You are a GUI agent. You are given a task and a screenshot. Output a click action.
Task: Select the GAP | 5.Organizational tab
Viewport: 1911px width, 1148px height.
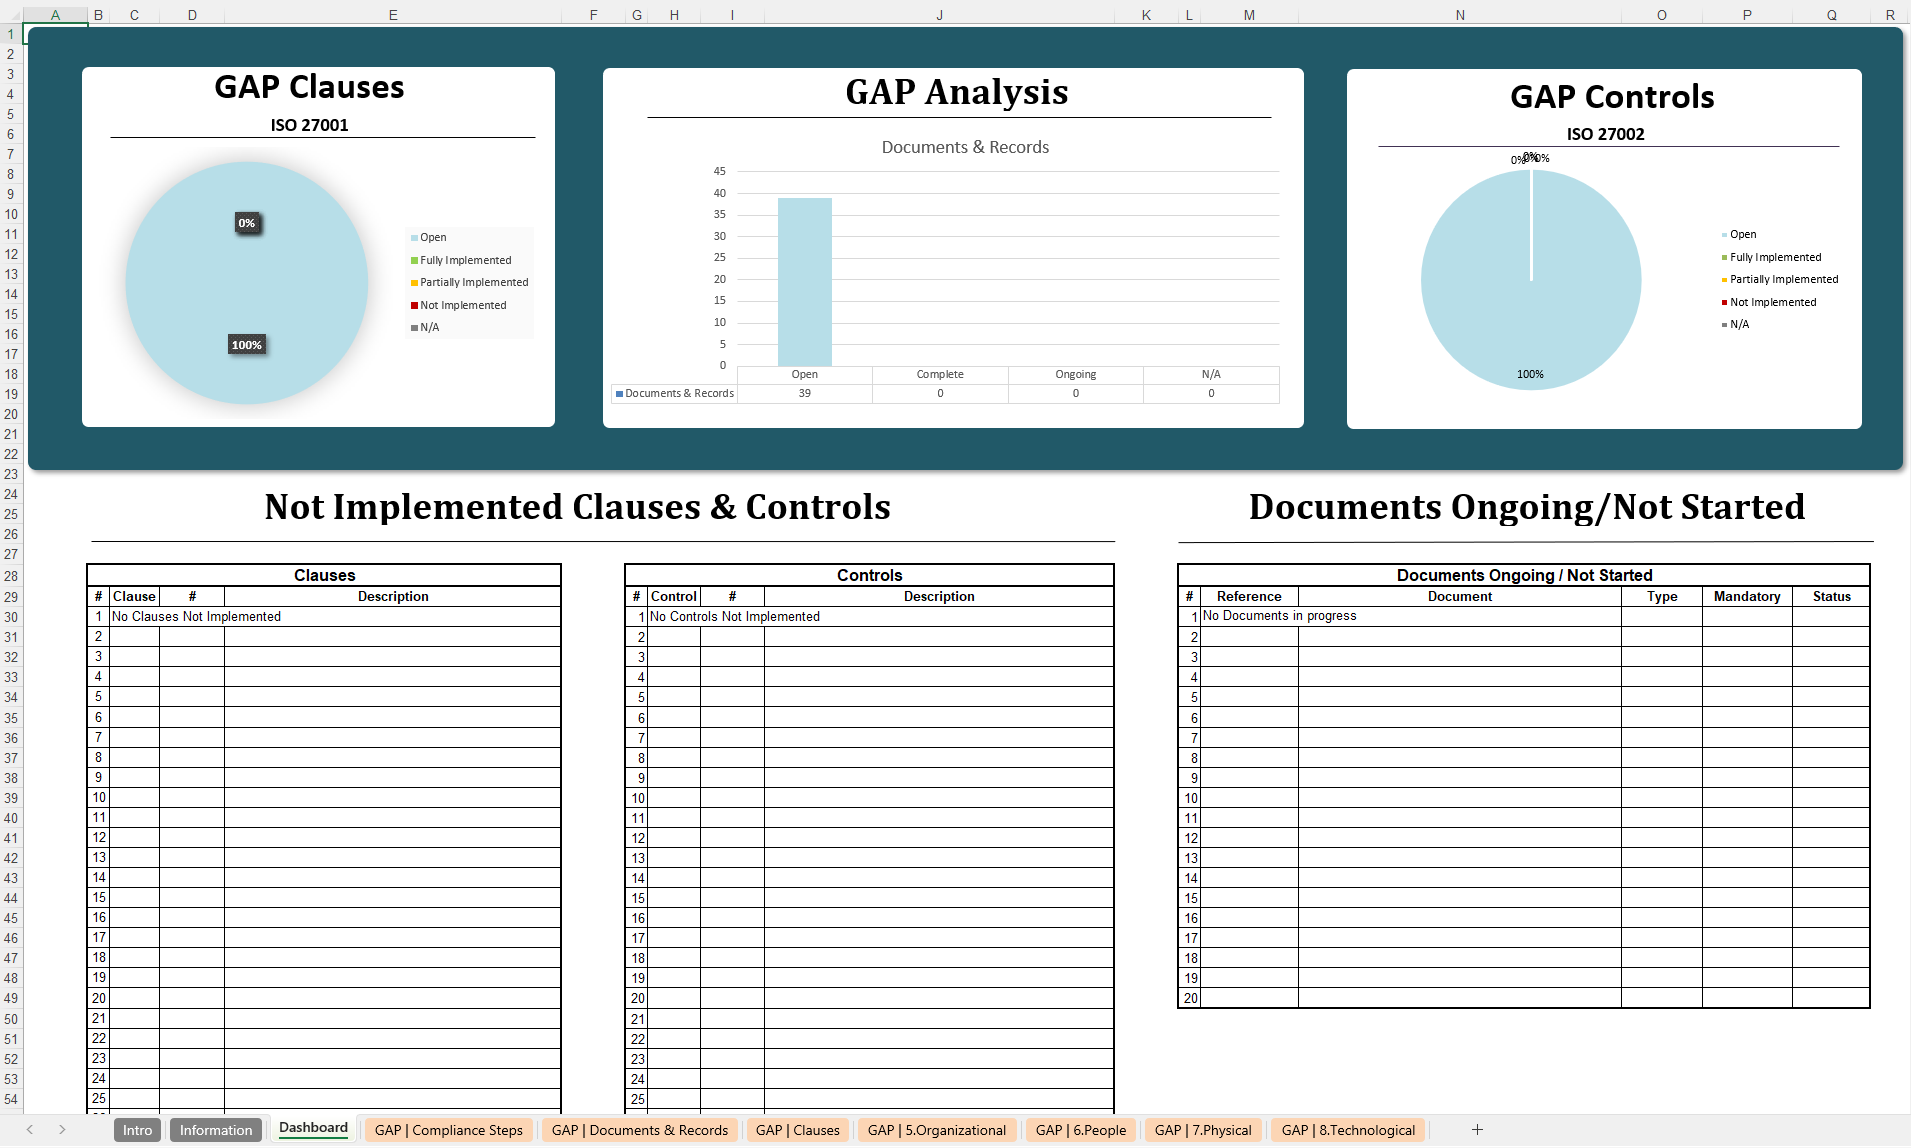(x=936, y=1129)
